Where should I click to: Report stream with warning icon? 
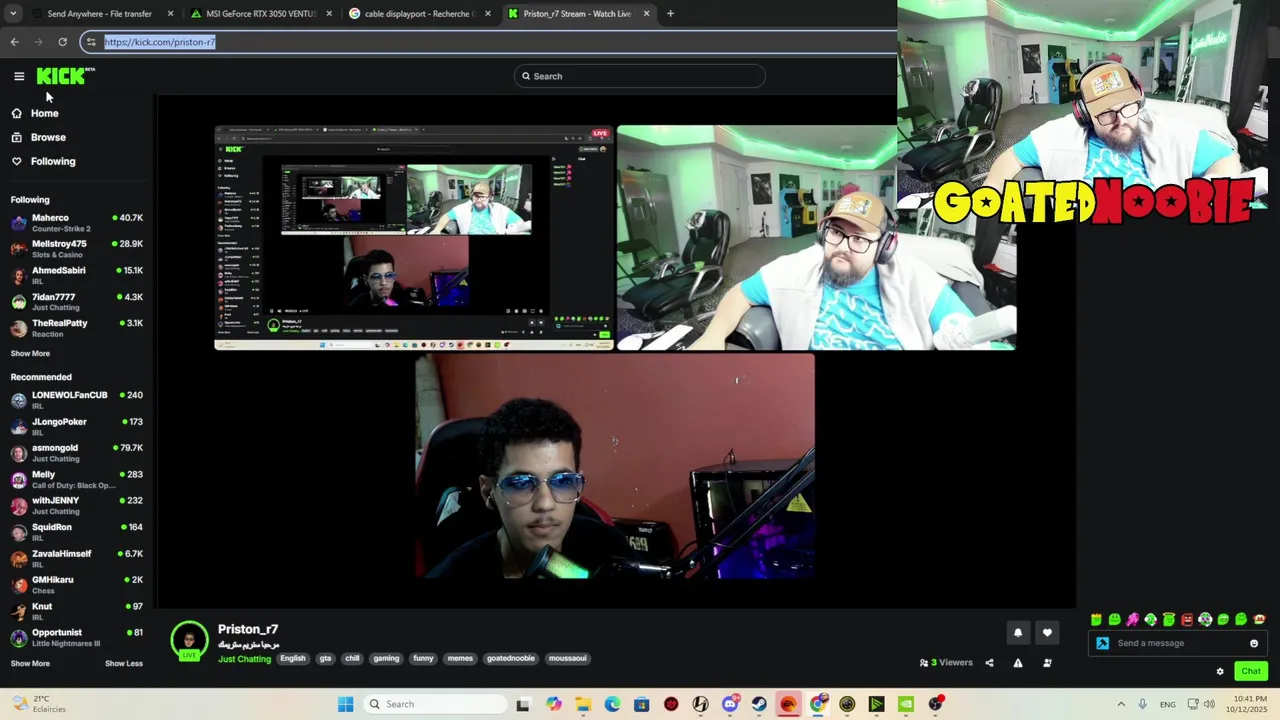[x=1018, y=663]
